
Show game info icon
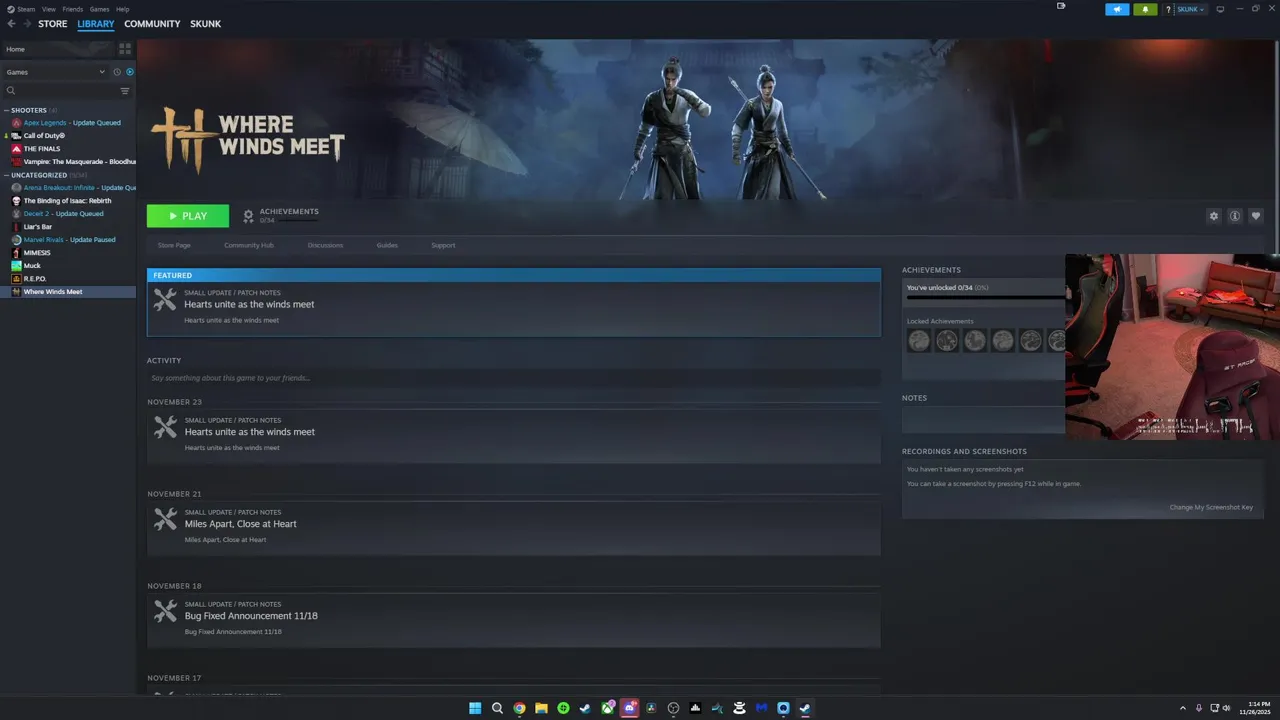[x=1235, y=216]
